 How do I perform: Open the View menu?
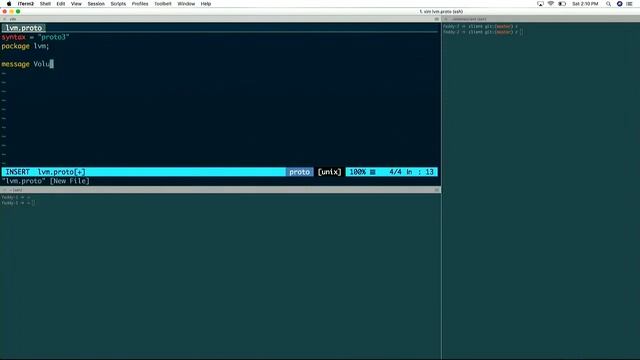pyautogui.click(x=76, y=4)
